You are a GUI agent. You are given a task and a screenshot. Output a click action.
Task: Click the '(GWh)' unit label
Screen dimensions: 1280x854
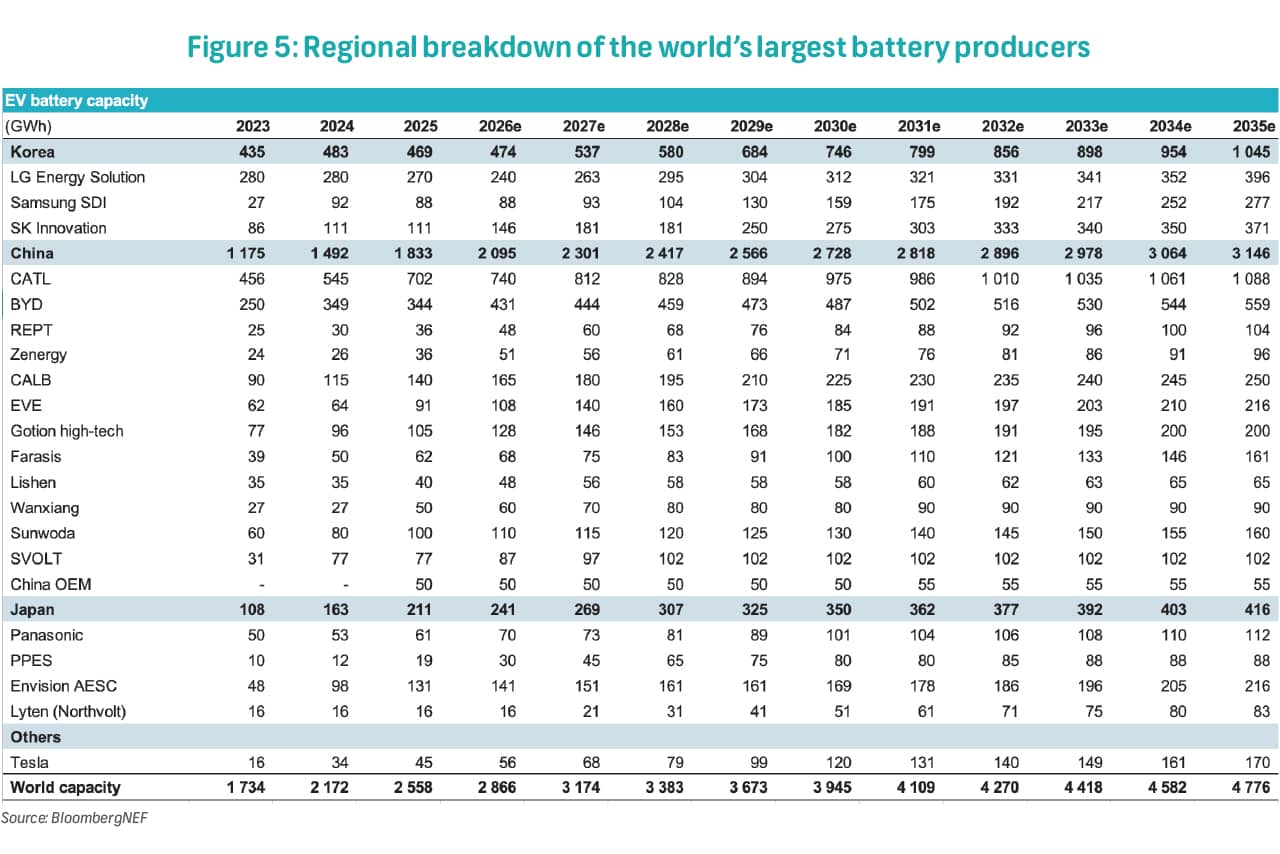click(x=29, y=126)
